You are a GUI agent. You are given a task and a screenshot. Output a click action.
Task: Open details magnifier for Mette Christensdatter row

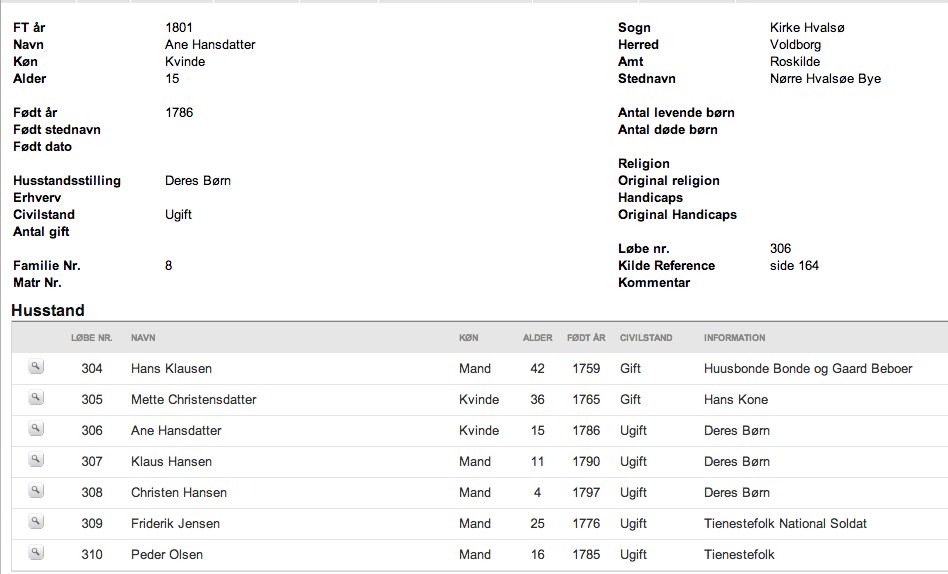[x=36, y=397]
